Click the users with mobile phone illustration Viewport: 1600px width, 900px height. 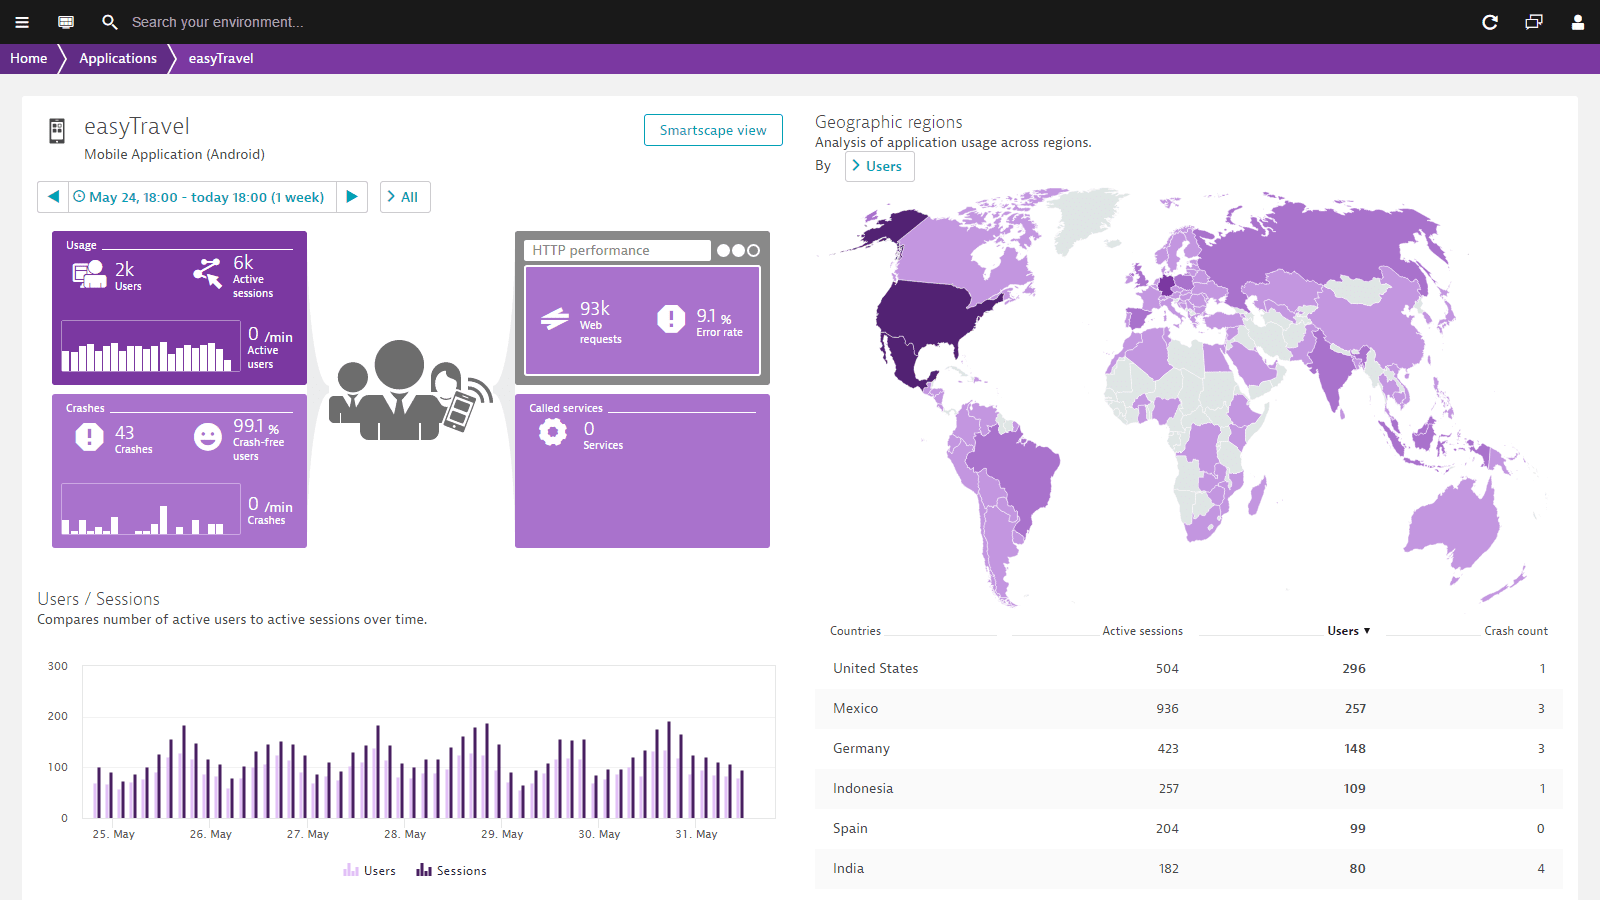[x=411, y=391]
